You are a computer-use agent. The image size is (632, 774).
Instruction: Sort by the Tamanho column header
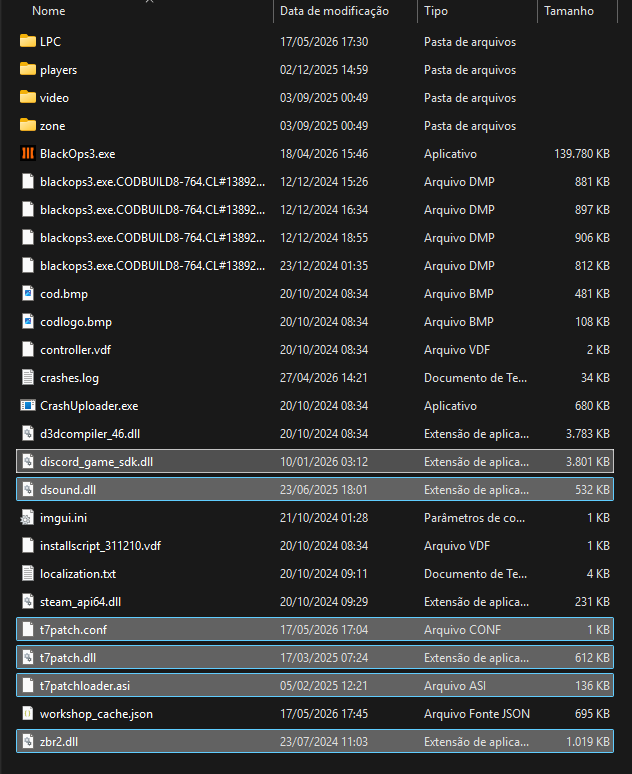[x=569, y=11]
